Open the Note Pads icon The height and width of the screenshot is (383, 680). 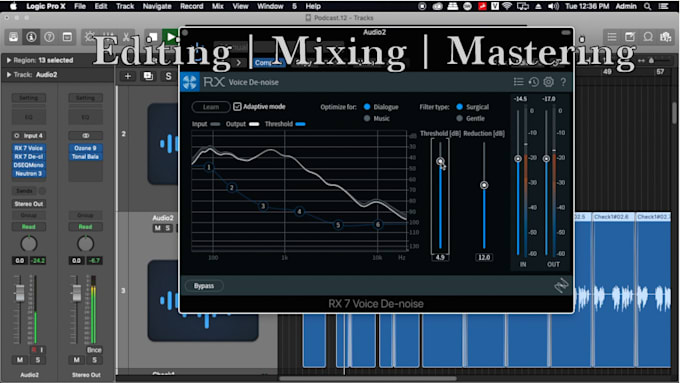630,37
